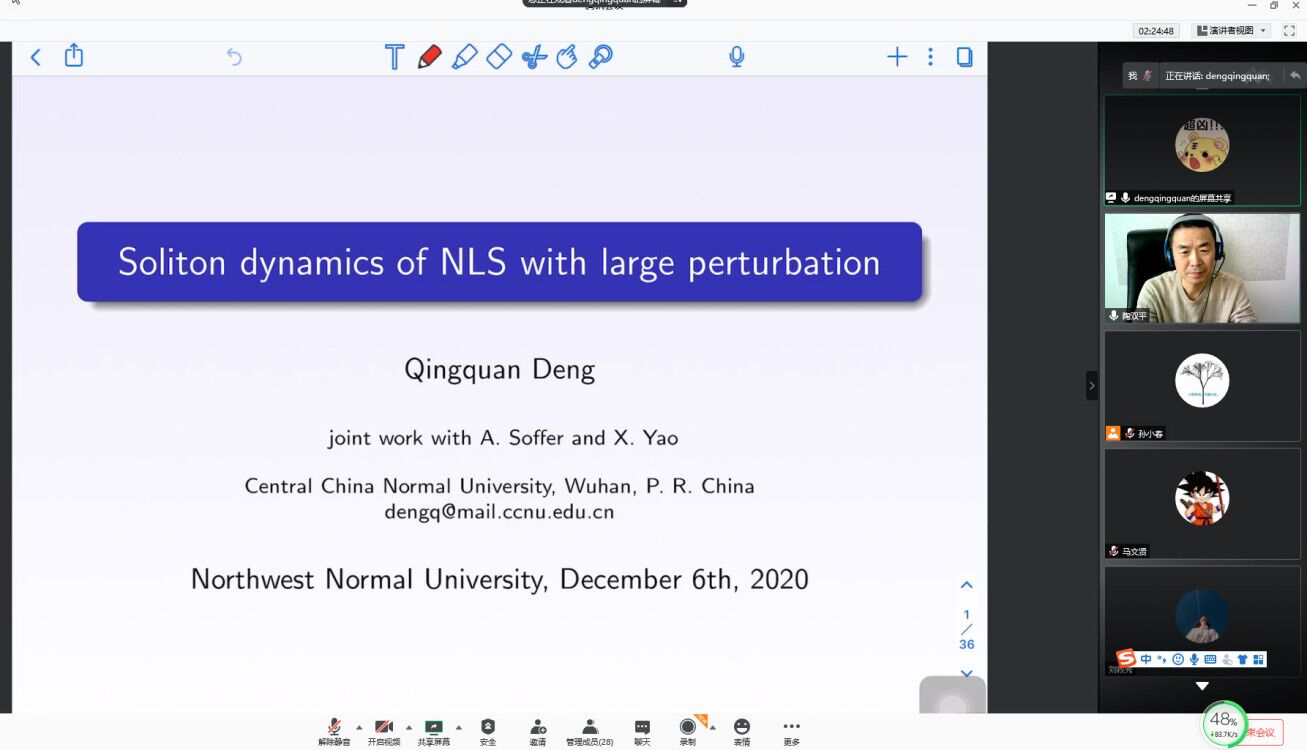The image size is (1307, 750).
Task: Open the 演讲者视图 view dropdown
Action: [x=1230, y=31]
